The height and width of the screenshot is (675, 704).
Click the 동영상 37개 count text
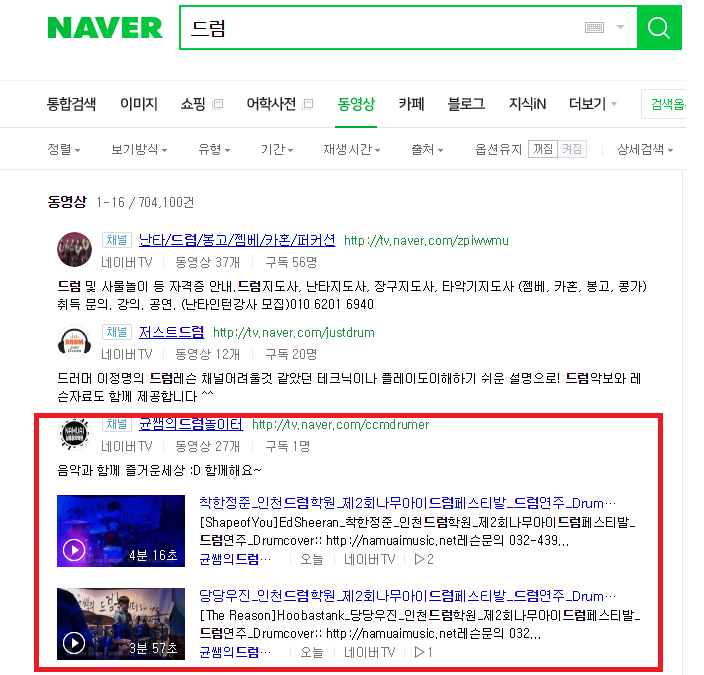coord(207,262)
